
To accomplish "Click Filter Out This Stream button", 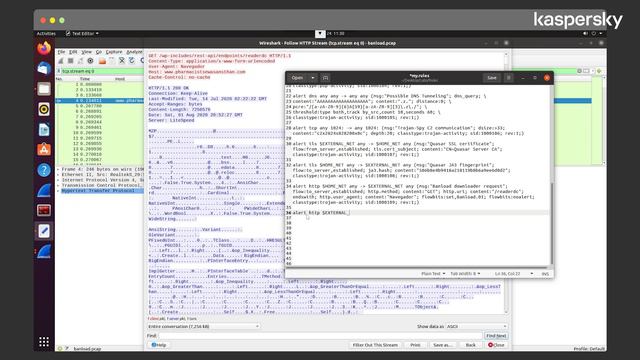I will click(375, 345).
